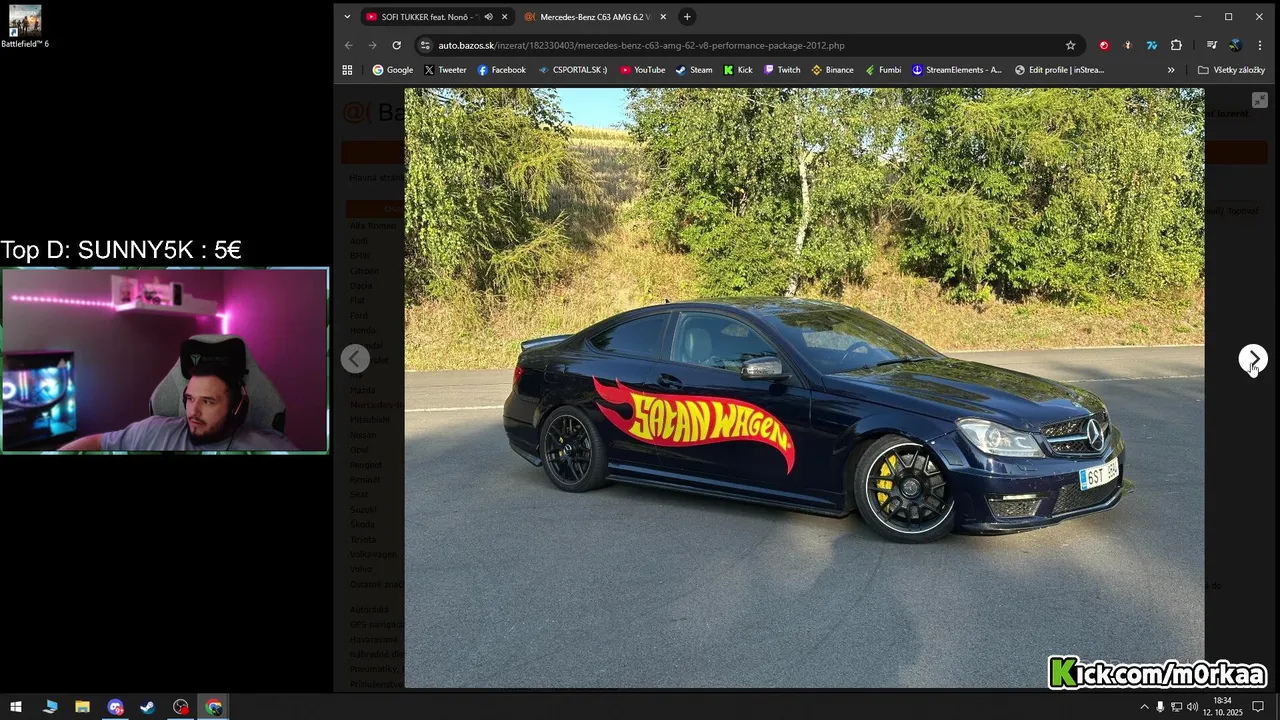Open the Fumbi bookmark
Viewport: 1280px width, 720px height.
point(883,70)
